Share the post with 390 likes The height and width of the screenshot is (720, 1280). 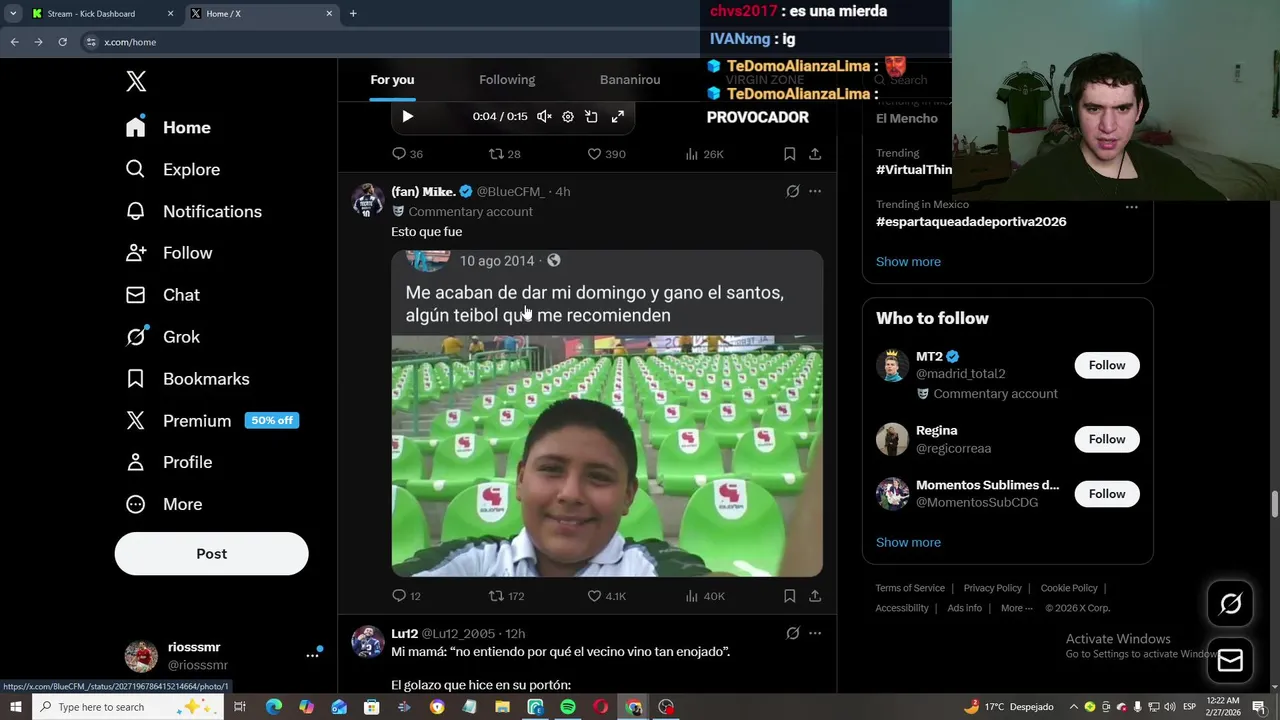click(815, 154)
